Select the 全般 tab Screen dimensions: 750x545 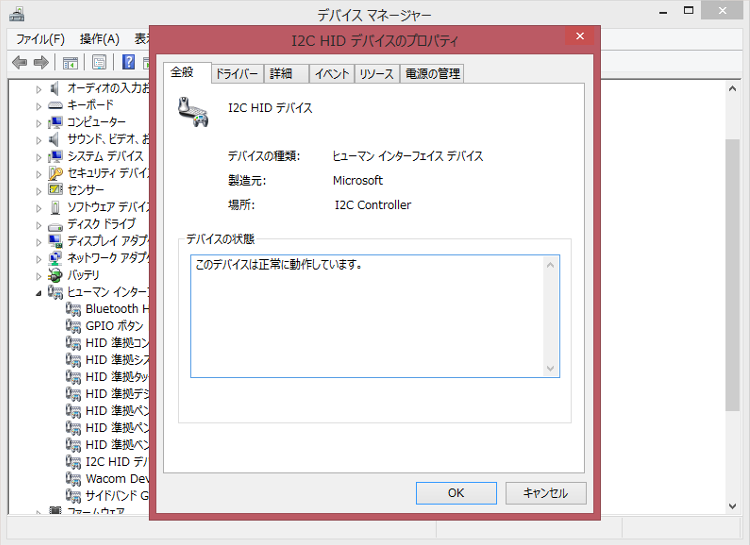tap(187, 72)
